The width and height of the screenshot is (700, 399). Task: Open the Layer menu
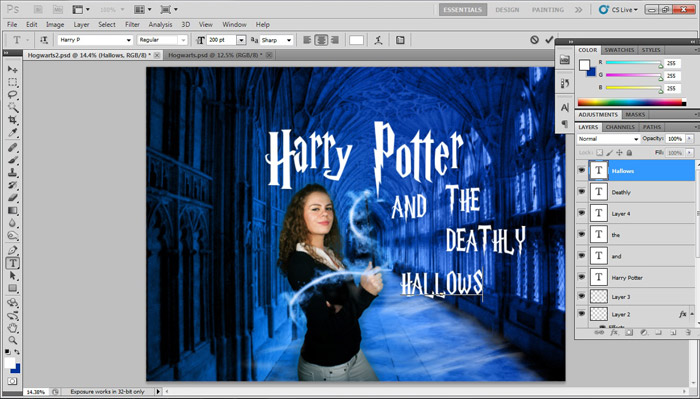pos(81,25)
